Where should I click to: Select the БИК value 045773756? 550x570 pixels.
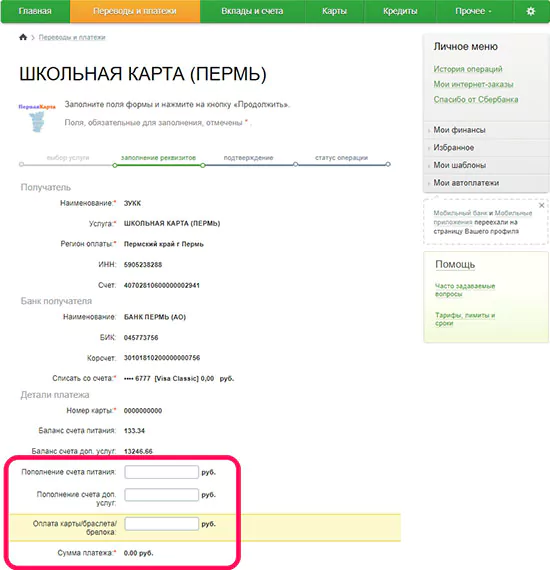141,338
